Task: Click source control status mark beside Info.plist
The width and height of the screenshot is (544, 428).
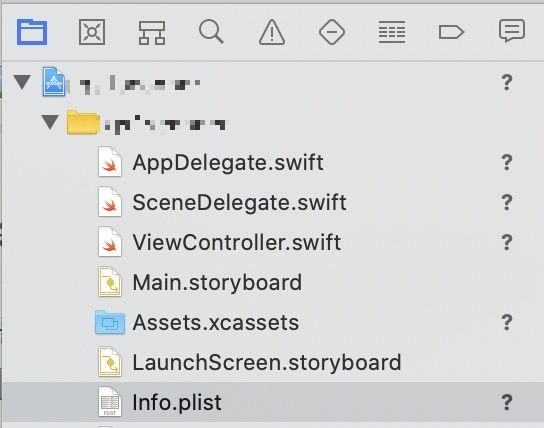Action: [507, 402]
